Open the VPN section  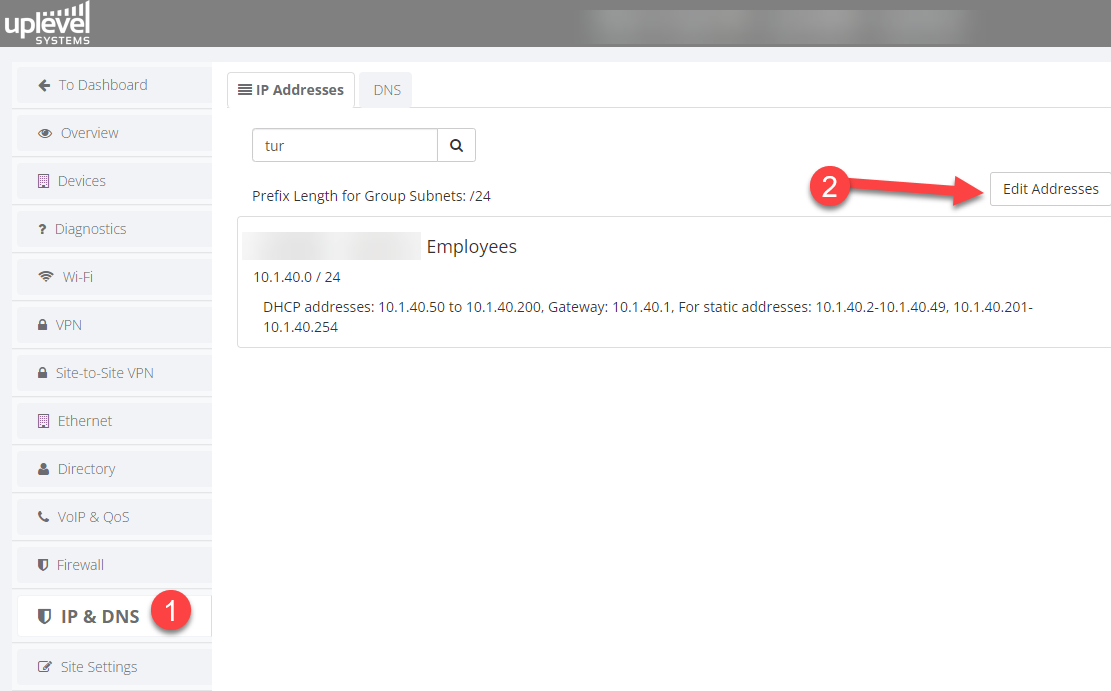click(114, 325)
